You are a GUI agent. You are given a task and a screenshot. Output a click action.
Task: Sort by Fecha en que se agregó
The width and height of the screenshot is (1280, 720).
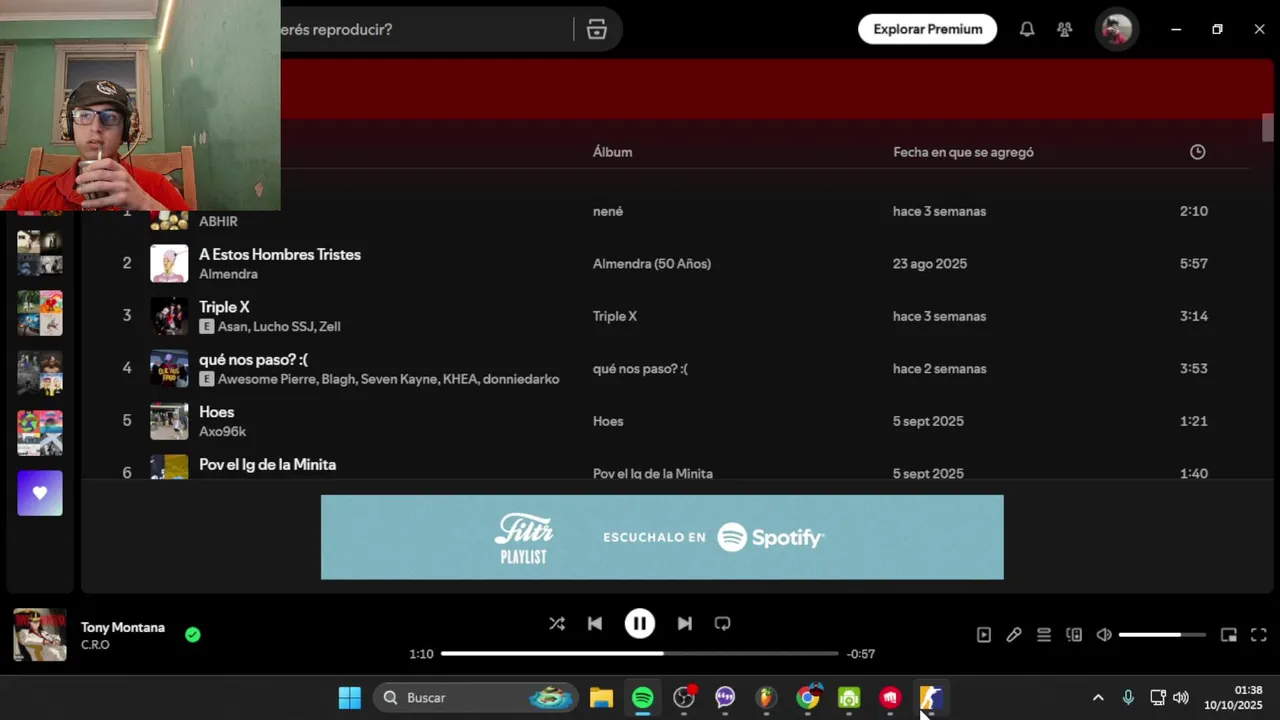click(x=963, y=152)
